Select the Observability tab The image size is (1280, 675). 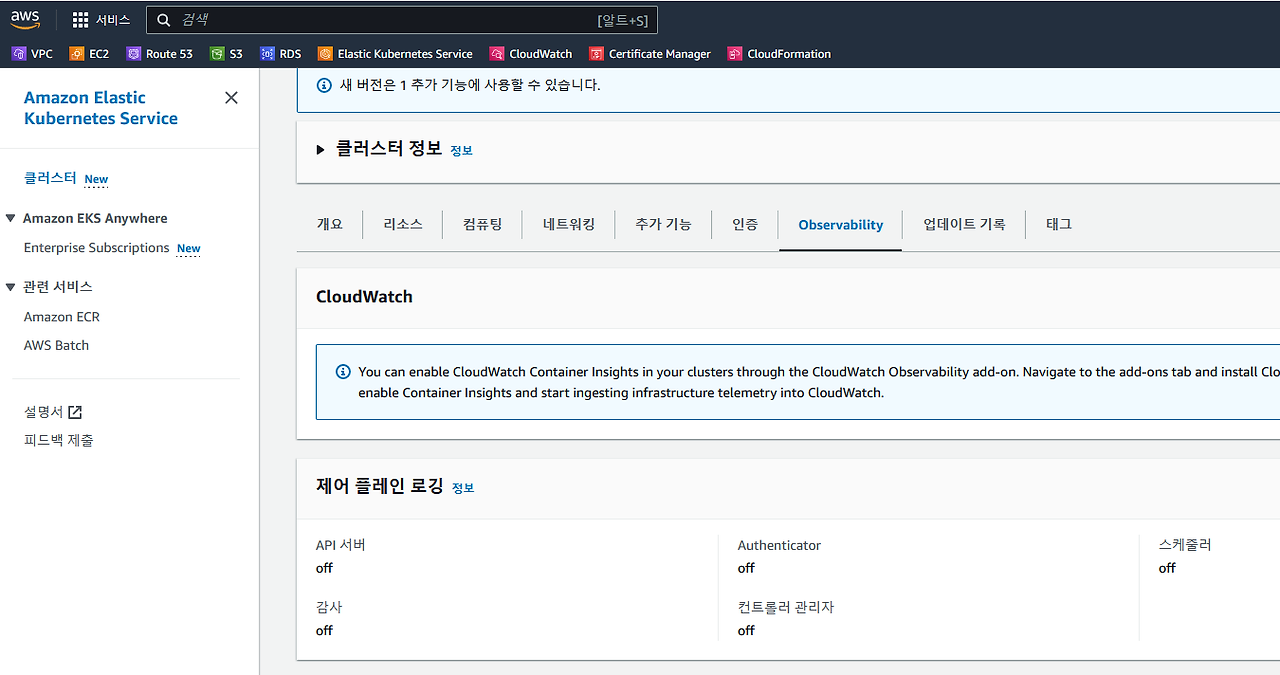point(841,225)
